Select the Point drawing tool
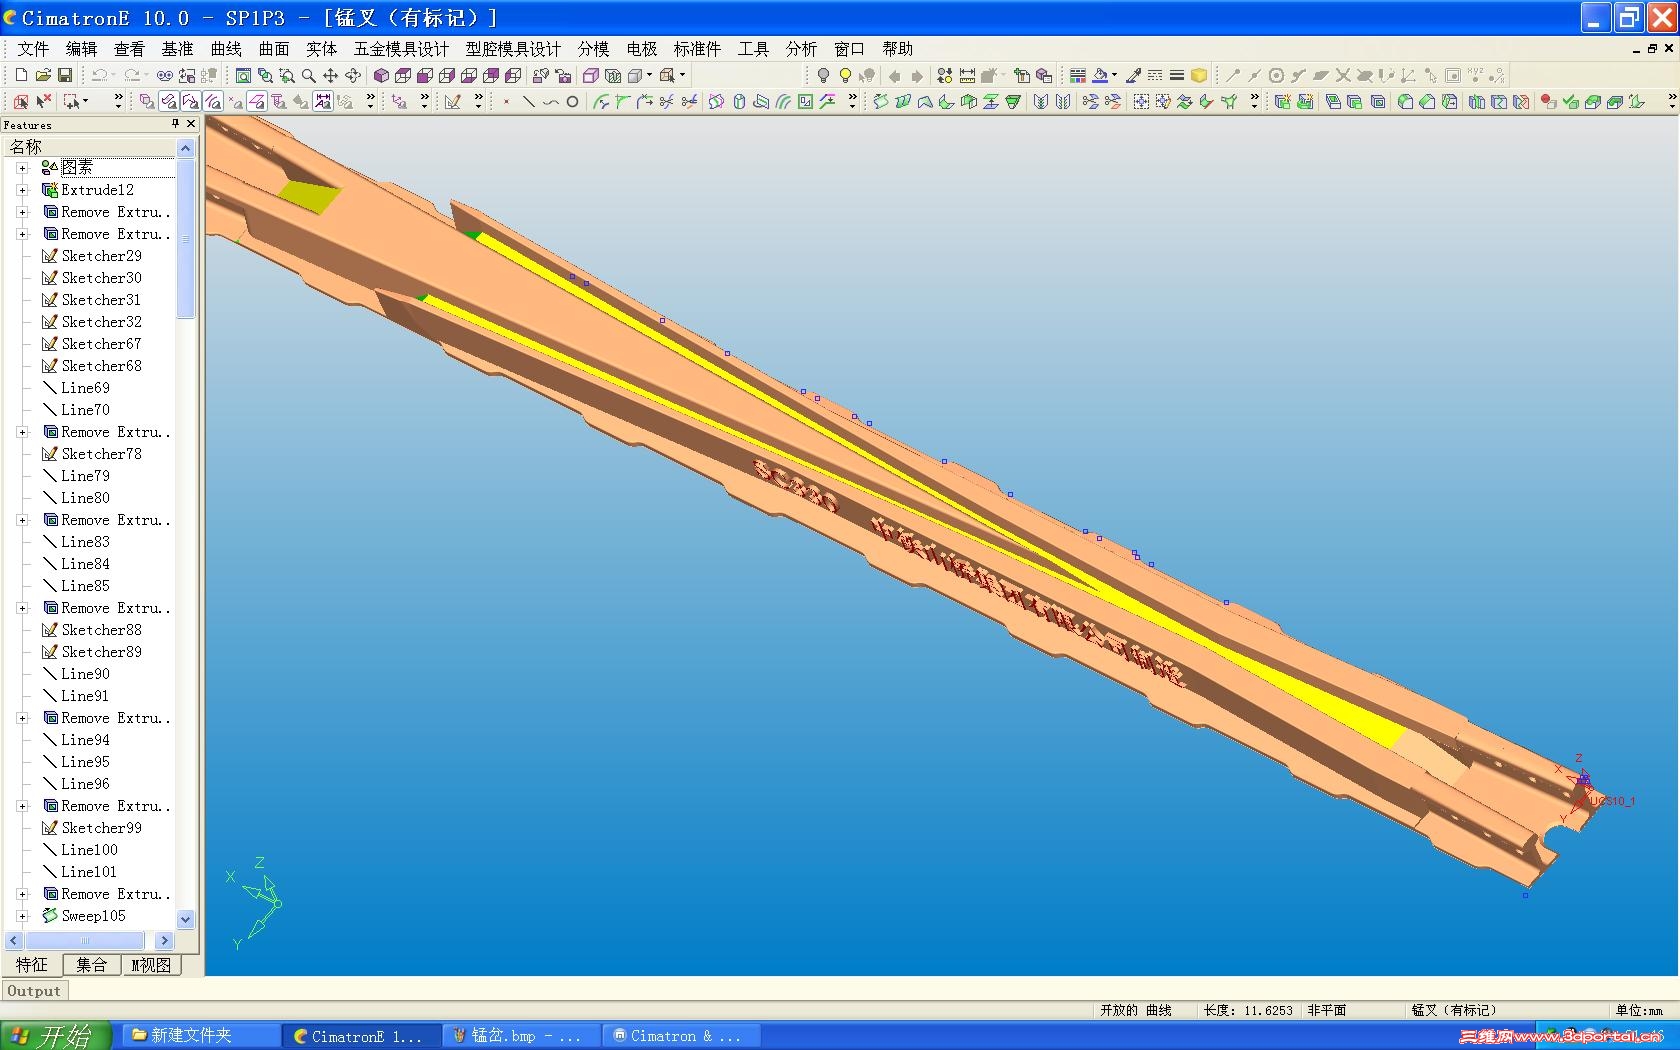Screen dimensions: 1680x1050 click(x=506, y=101)
